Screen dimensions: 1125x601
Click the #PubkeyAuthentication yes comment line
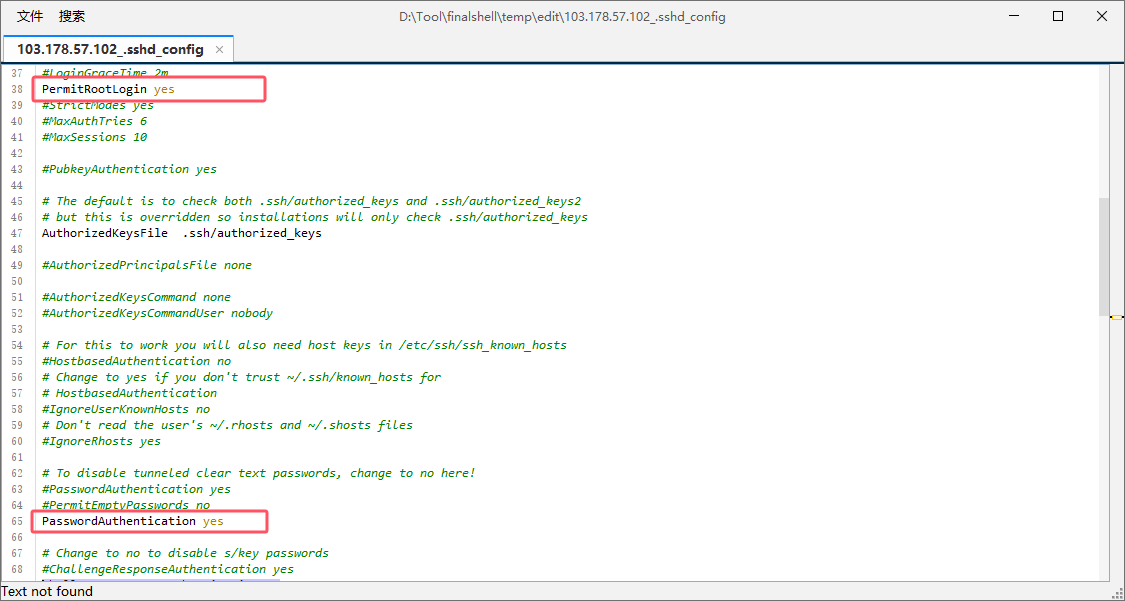click(129, 169)
